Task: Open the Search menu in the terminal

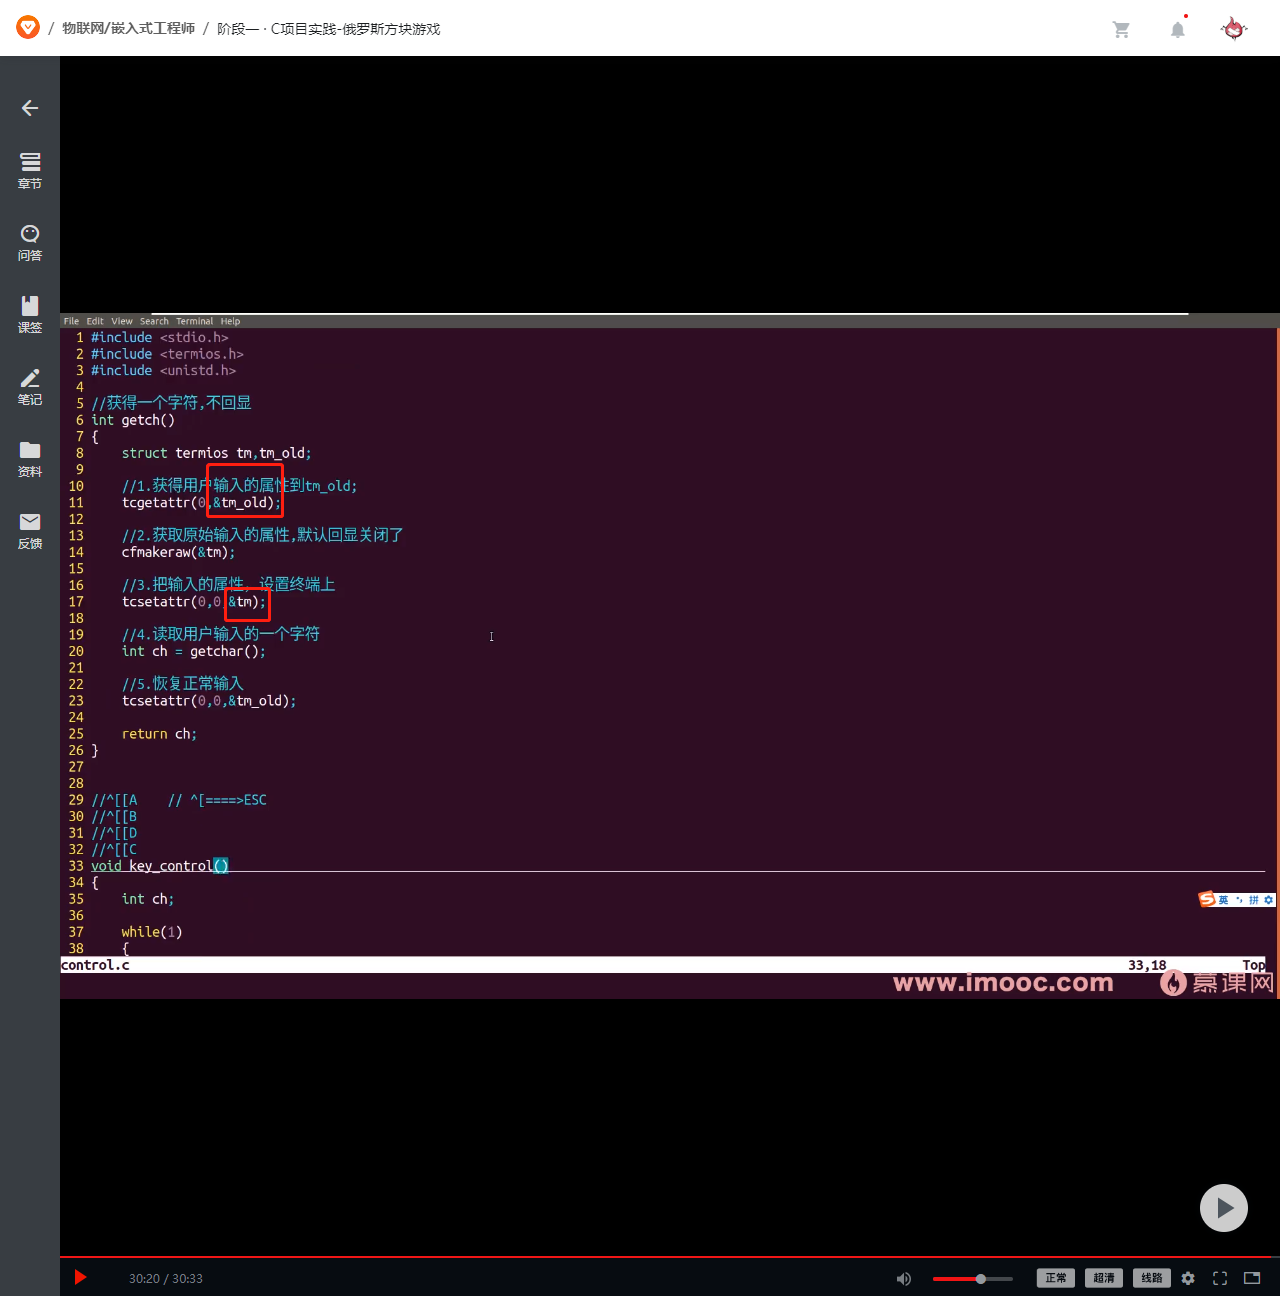Action: (x=154, y=321)
